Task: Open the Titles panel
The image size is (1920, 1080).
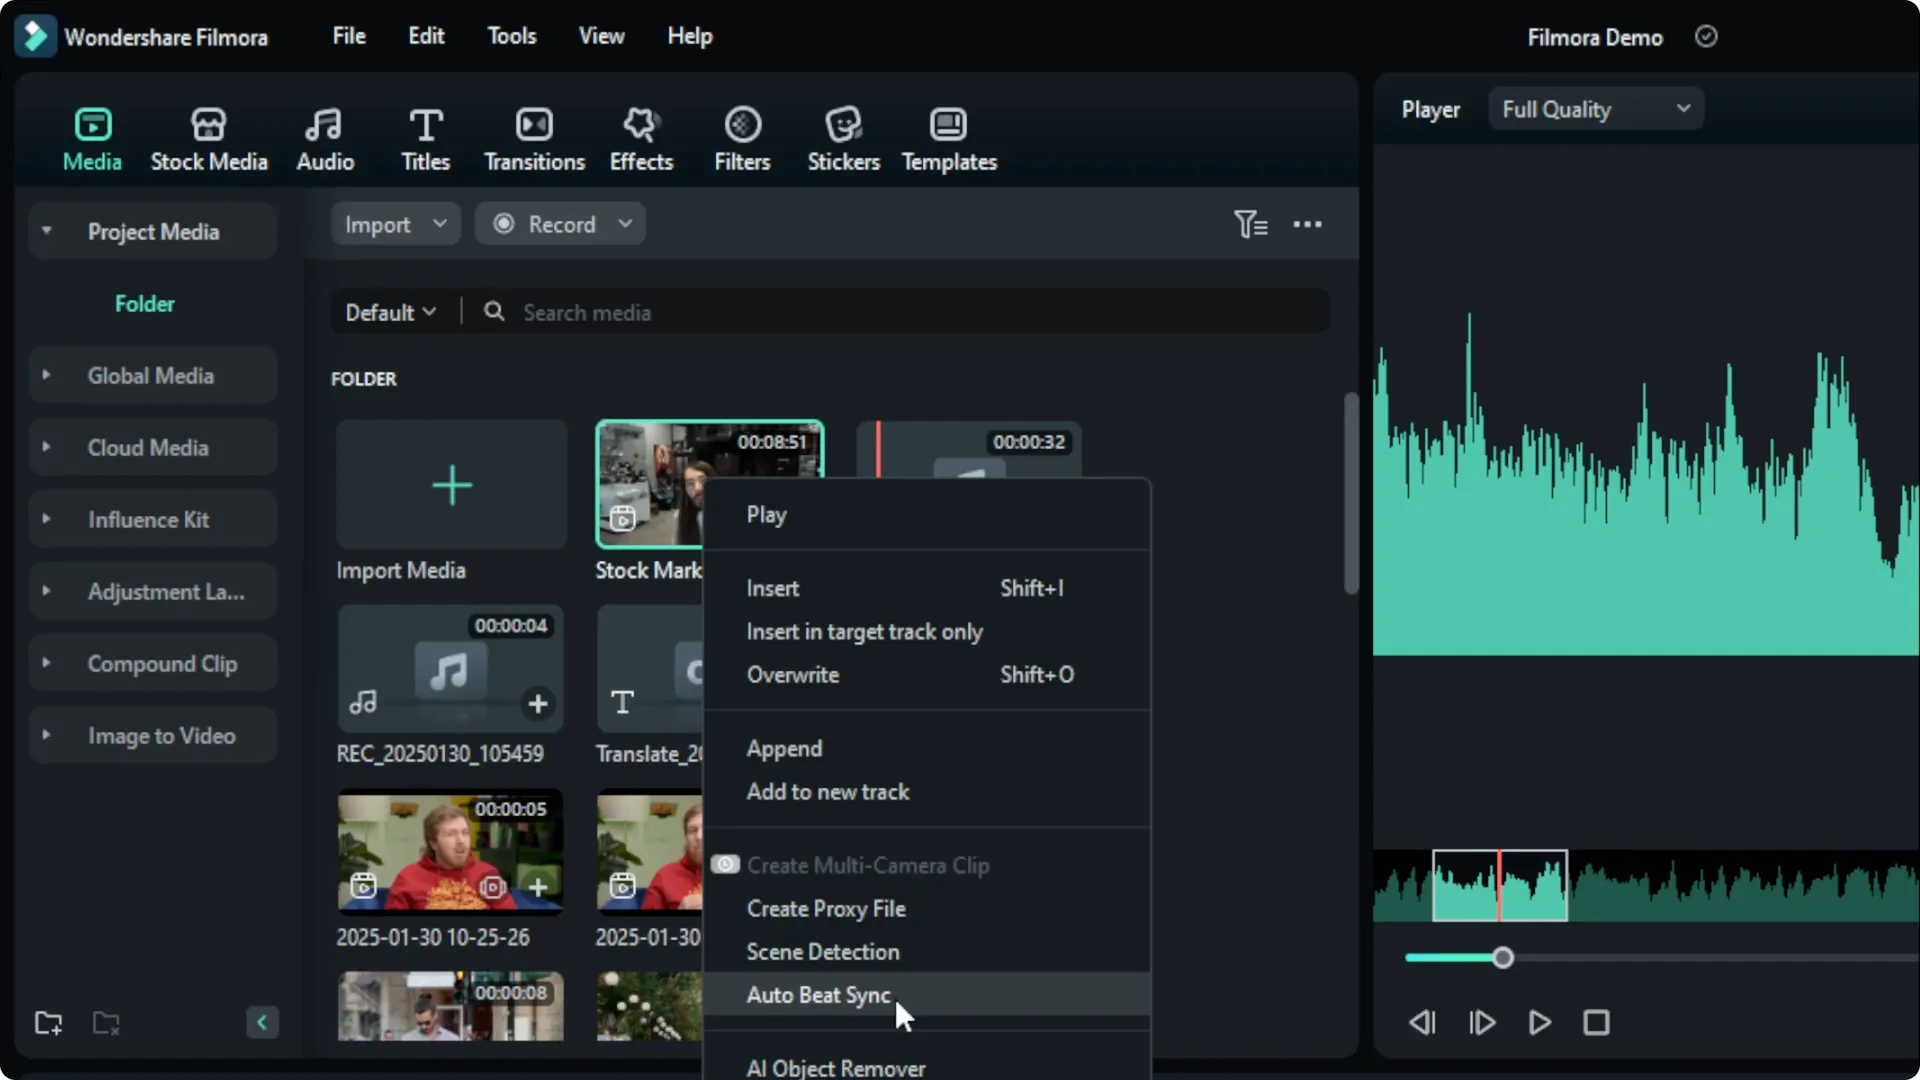Action: click(425, 137)
